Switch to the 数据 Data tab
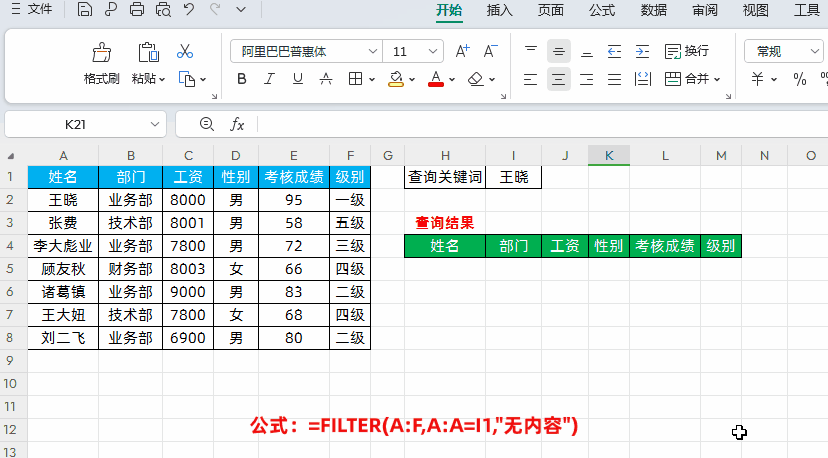828x458 pixels. 654,10
